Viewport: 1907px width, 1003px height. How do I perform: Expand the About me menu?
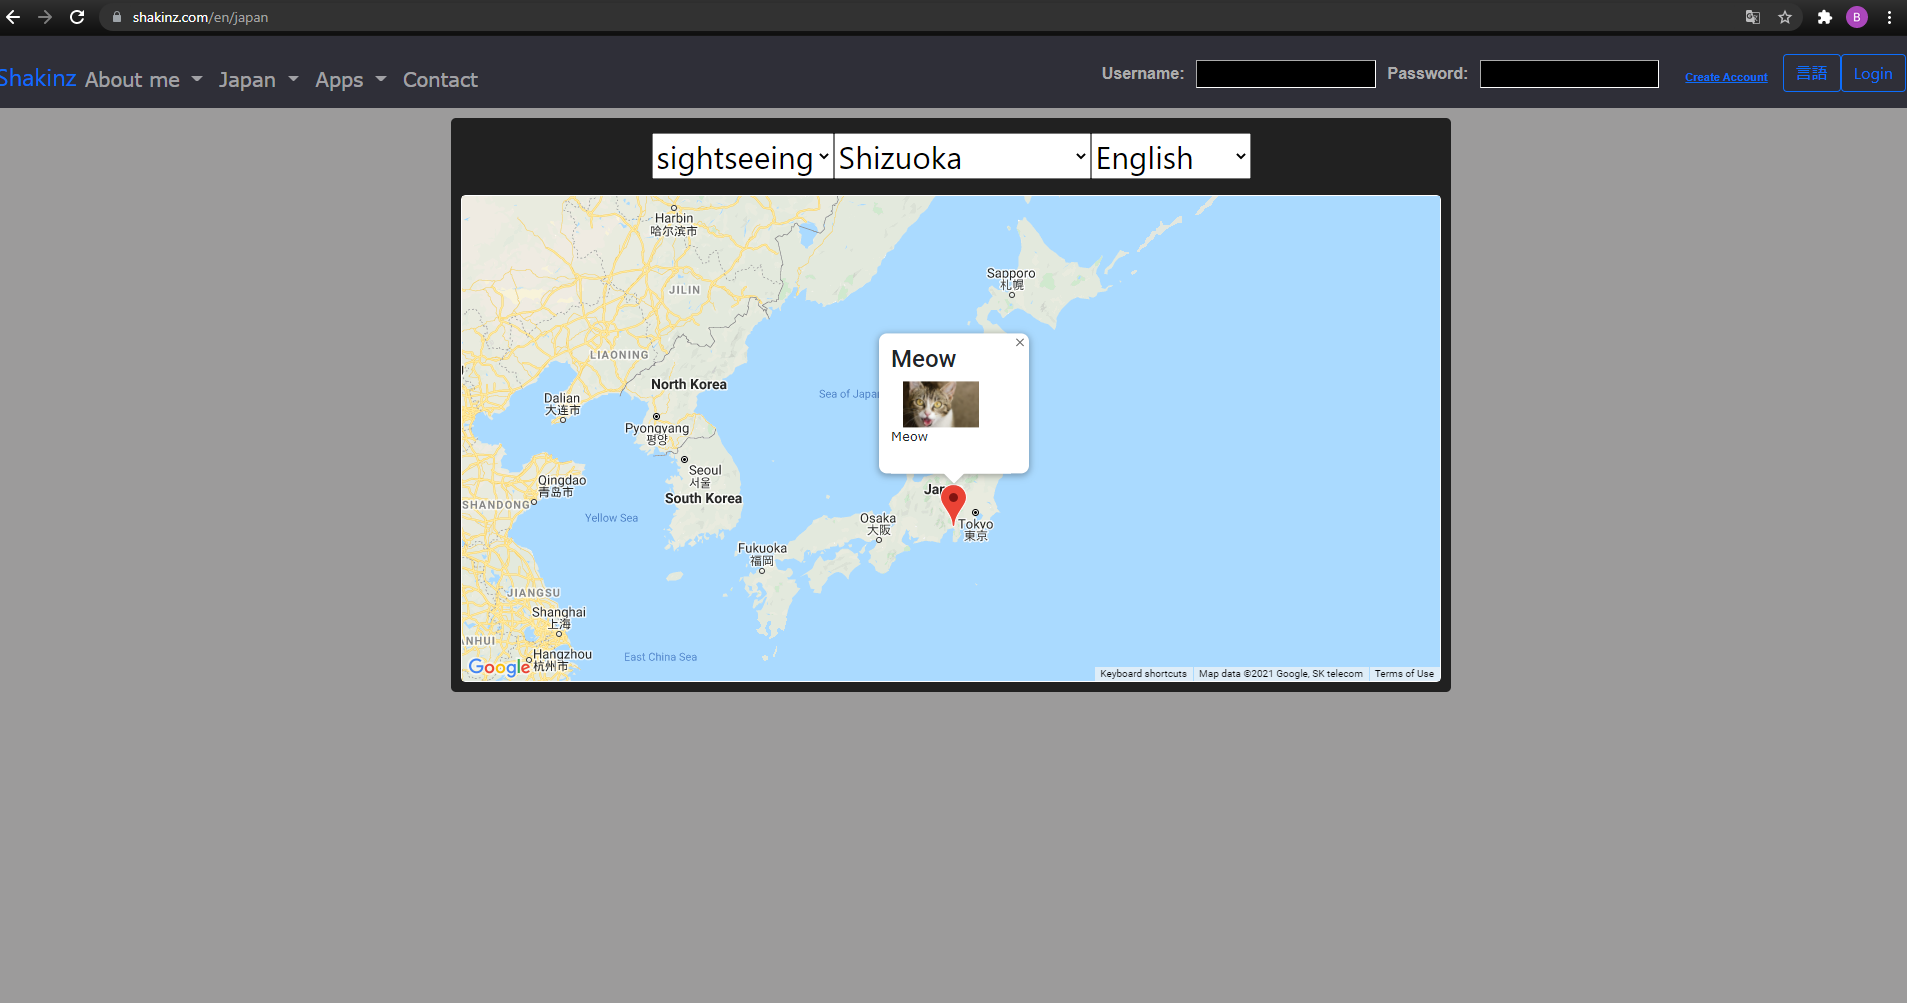pyautogui.click(x=143, y=80)
